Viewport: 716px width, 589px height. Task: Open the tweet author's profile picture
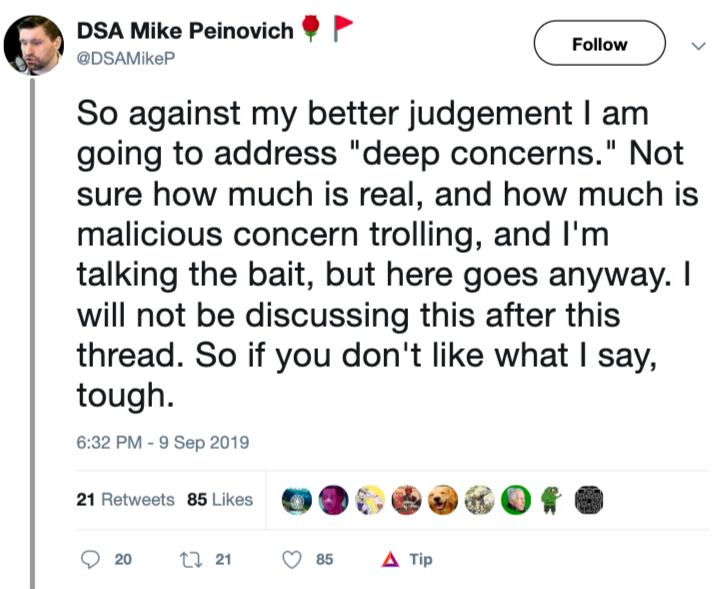[x=34, y=47]
